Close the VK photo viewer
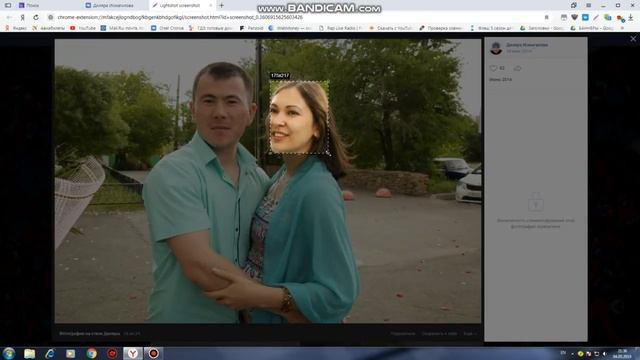640x360 pixels. (x=633, y=39)
